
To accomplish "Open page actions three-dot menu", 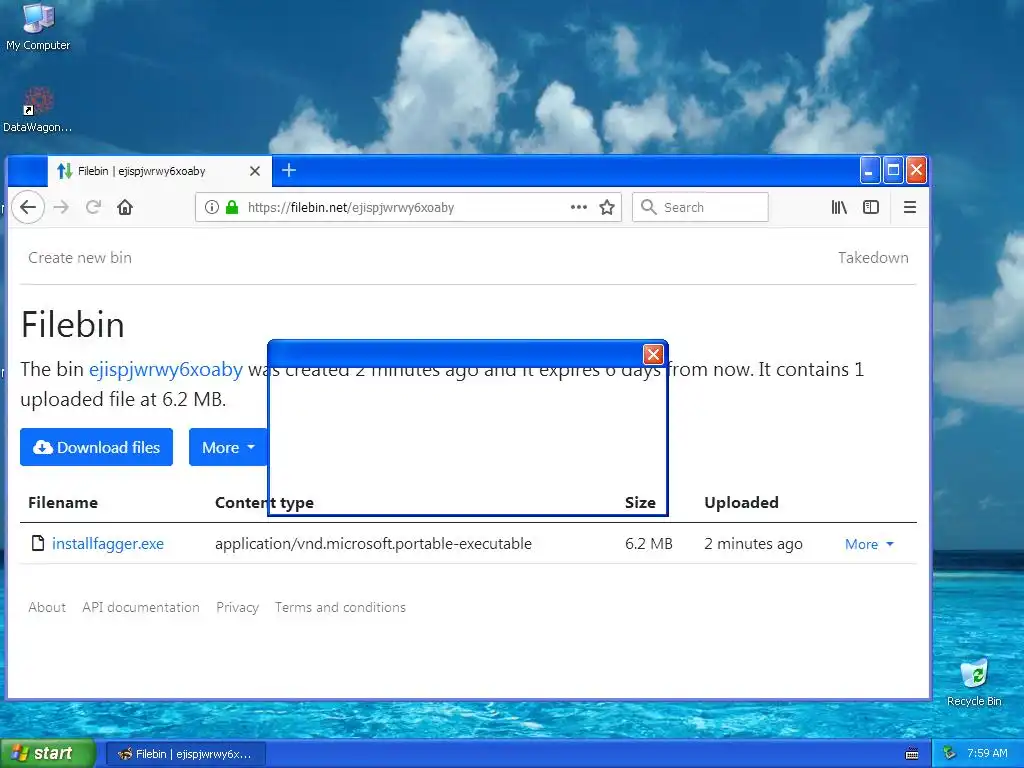I will (579, 208).
